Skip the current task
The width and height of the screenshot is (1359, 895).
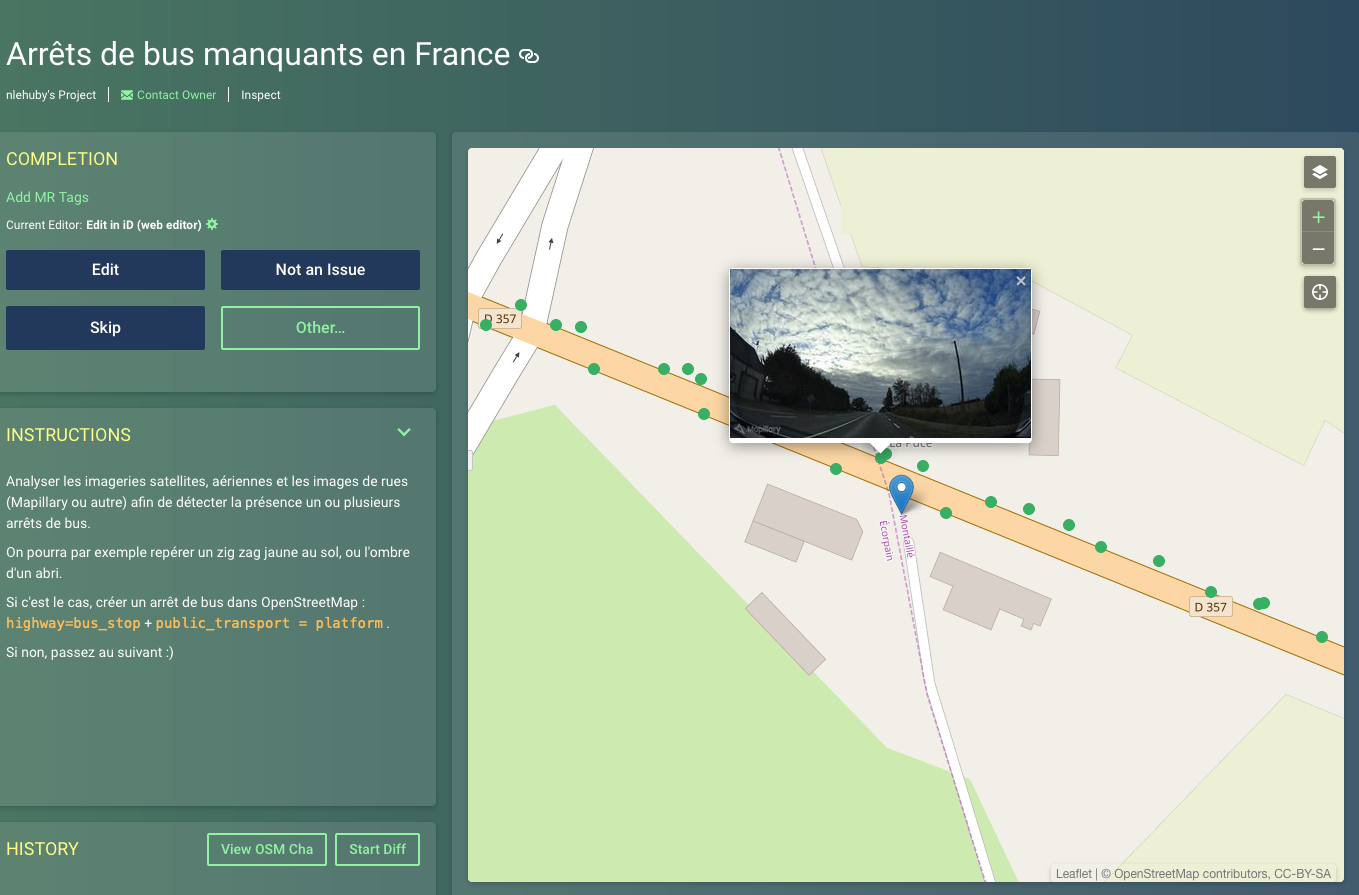point(105,327)
